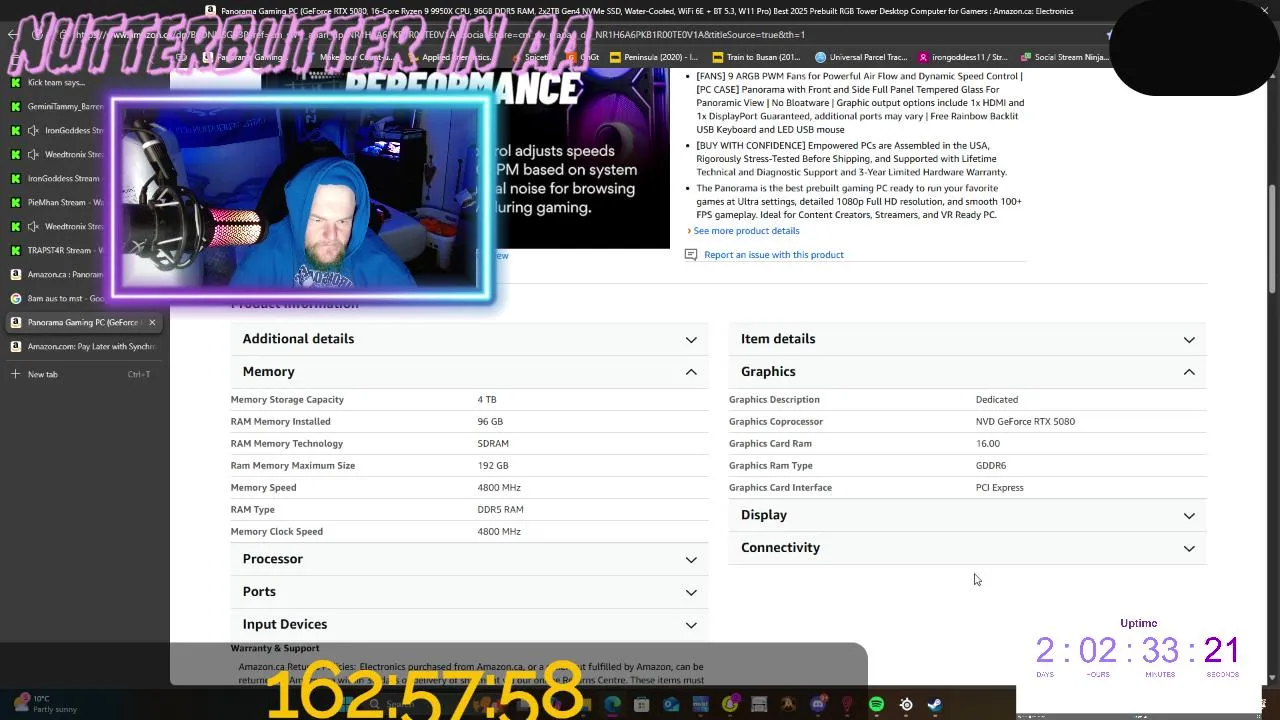
Task: Unmute the IronGoddess Stream tab speaker icon
Action: [33, 130]
